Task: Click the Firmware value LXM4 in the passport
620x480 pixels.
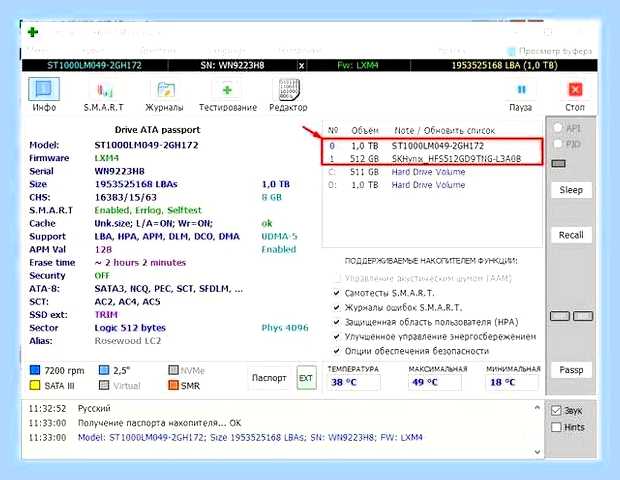Action: [106, 158]
